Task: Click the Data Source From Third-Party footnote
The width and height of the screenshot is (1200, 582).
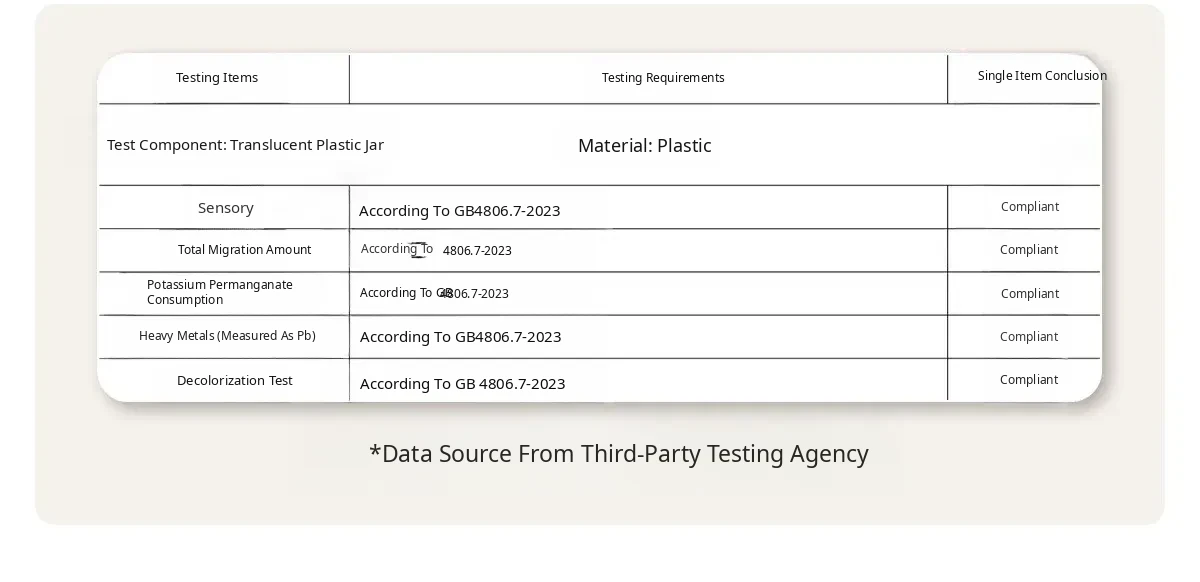Action: [619, 454]
